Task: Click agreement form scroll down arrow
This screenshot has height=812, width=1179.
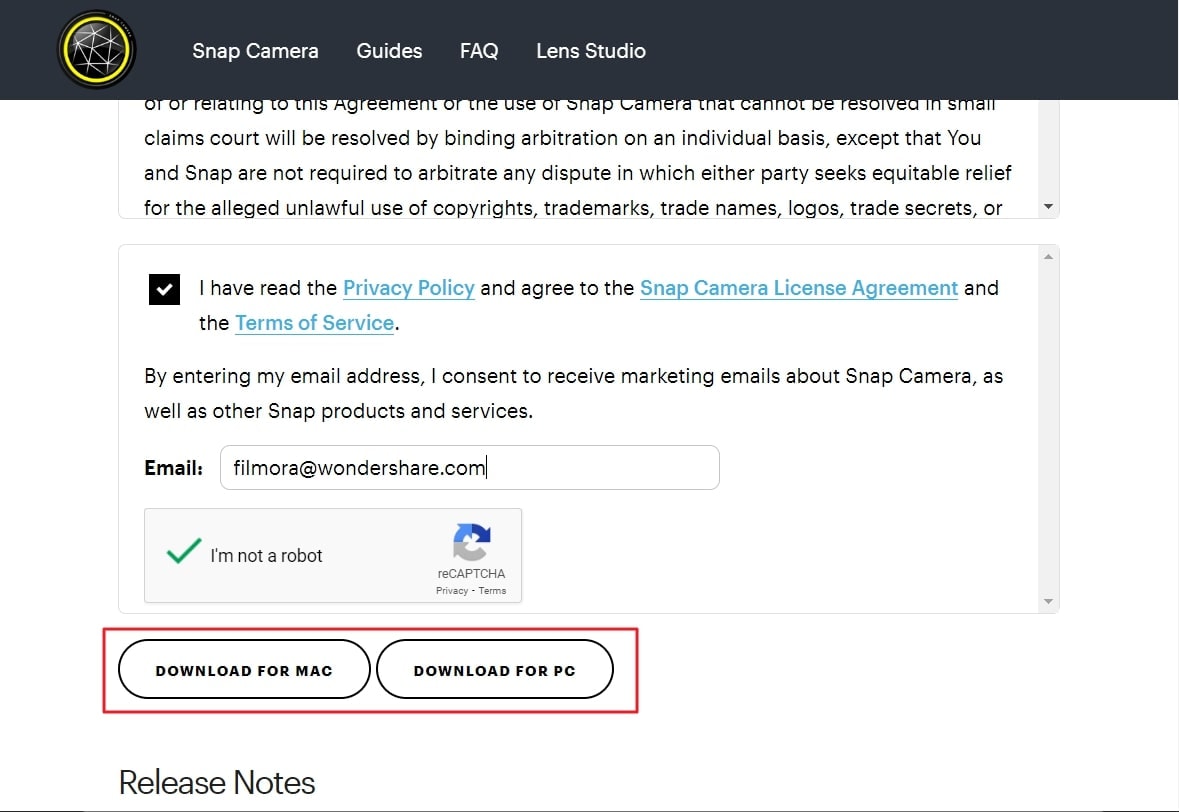Action: (x=1048, y=601)
